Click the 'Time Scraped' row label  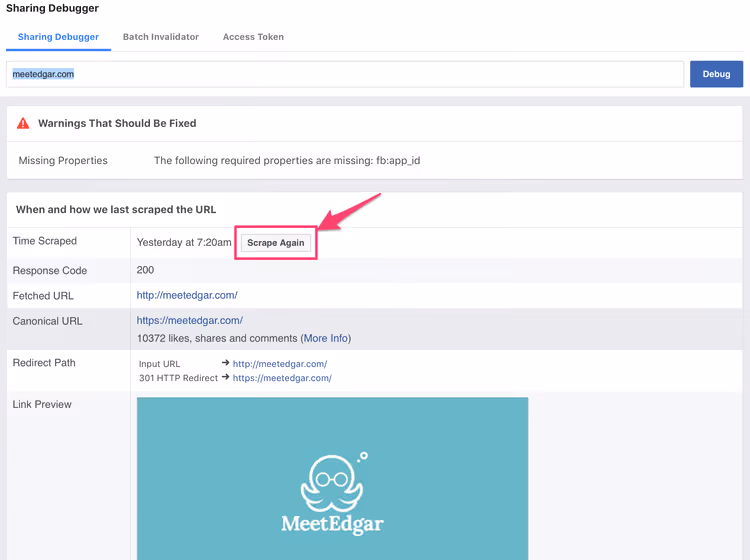44,241
